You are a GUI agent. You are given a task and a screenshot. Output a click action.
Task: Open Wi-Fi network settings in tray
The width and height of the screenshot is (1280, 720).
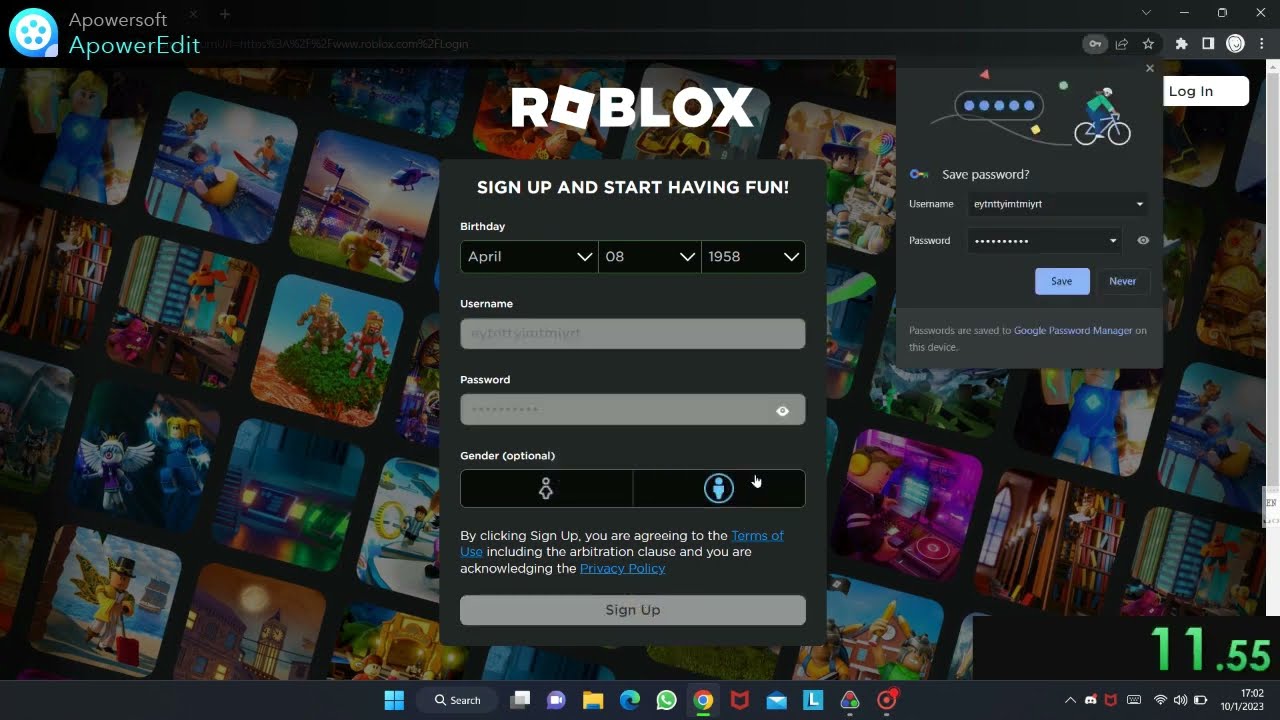1161,700
